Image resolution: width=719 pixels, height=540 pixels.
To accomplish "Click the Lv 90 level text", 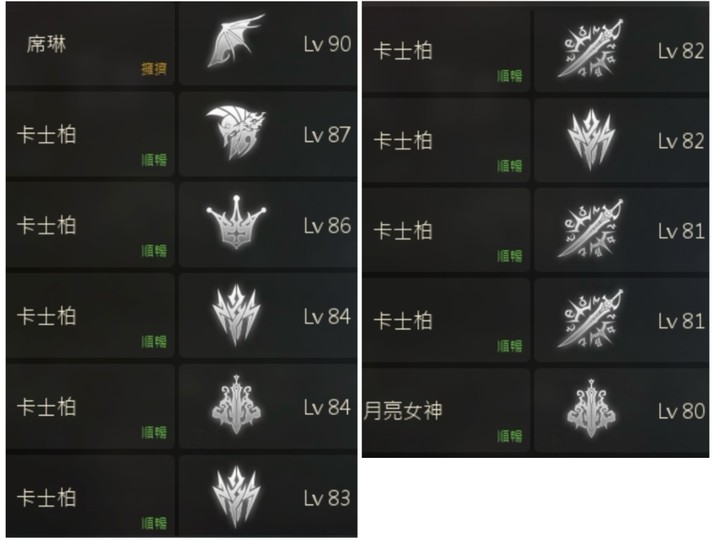I will pyautogui.click(x=327, y=44).
